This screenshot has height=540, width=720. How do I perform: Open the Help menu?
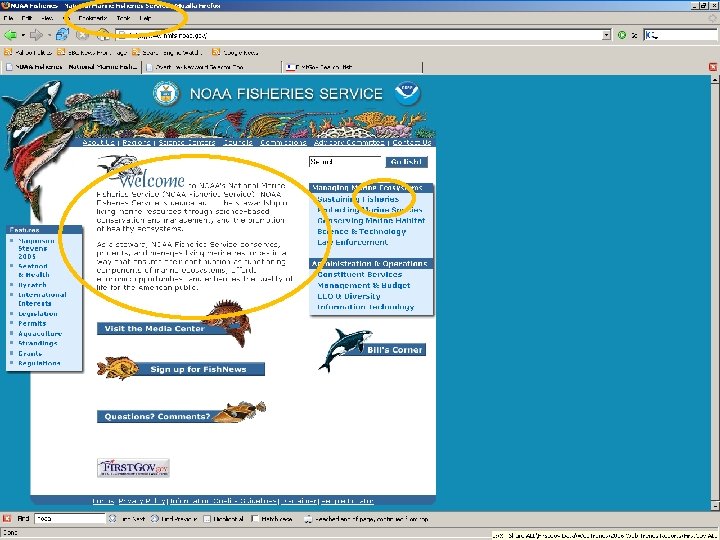[x=145, y=18]
